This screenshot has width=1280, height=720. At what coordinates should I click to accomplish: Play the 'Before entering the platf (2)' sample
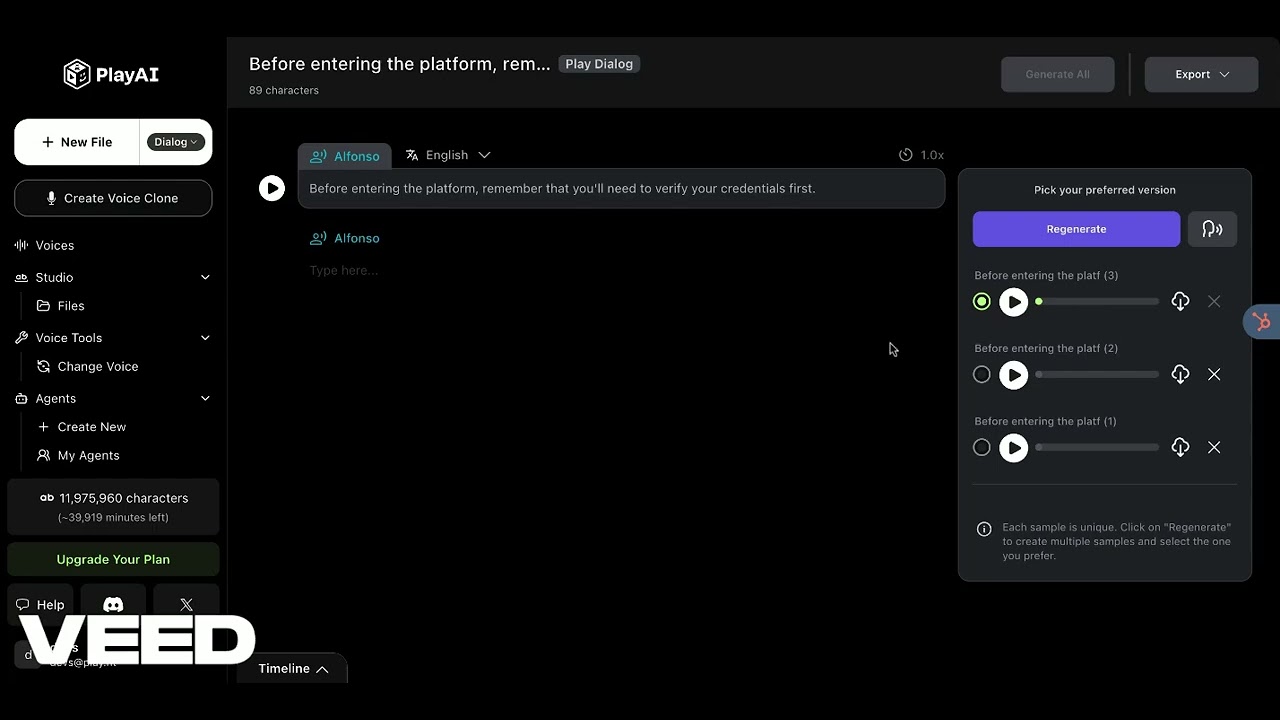[1013, 374]
